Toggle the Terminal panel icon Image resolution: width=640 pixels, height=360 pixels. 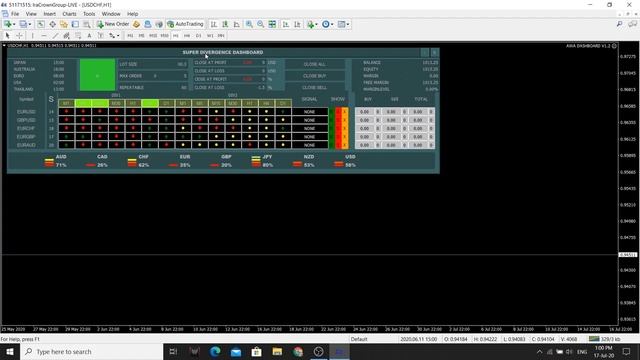click(75, 24)
